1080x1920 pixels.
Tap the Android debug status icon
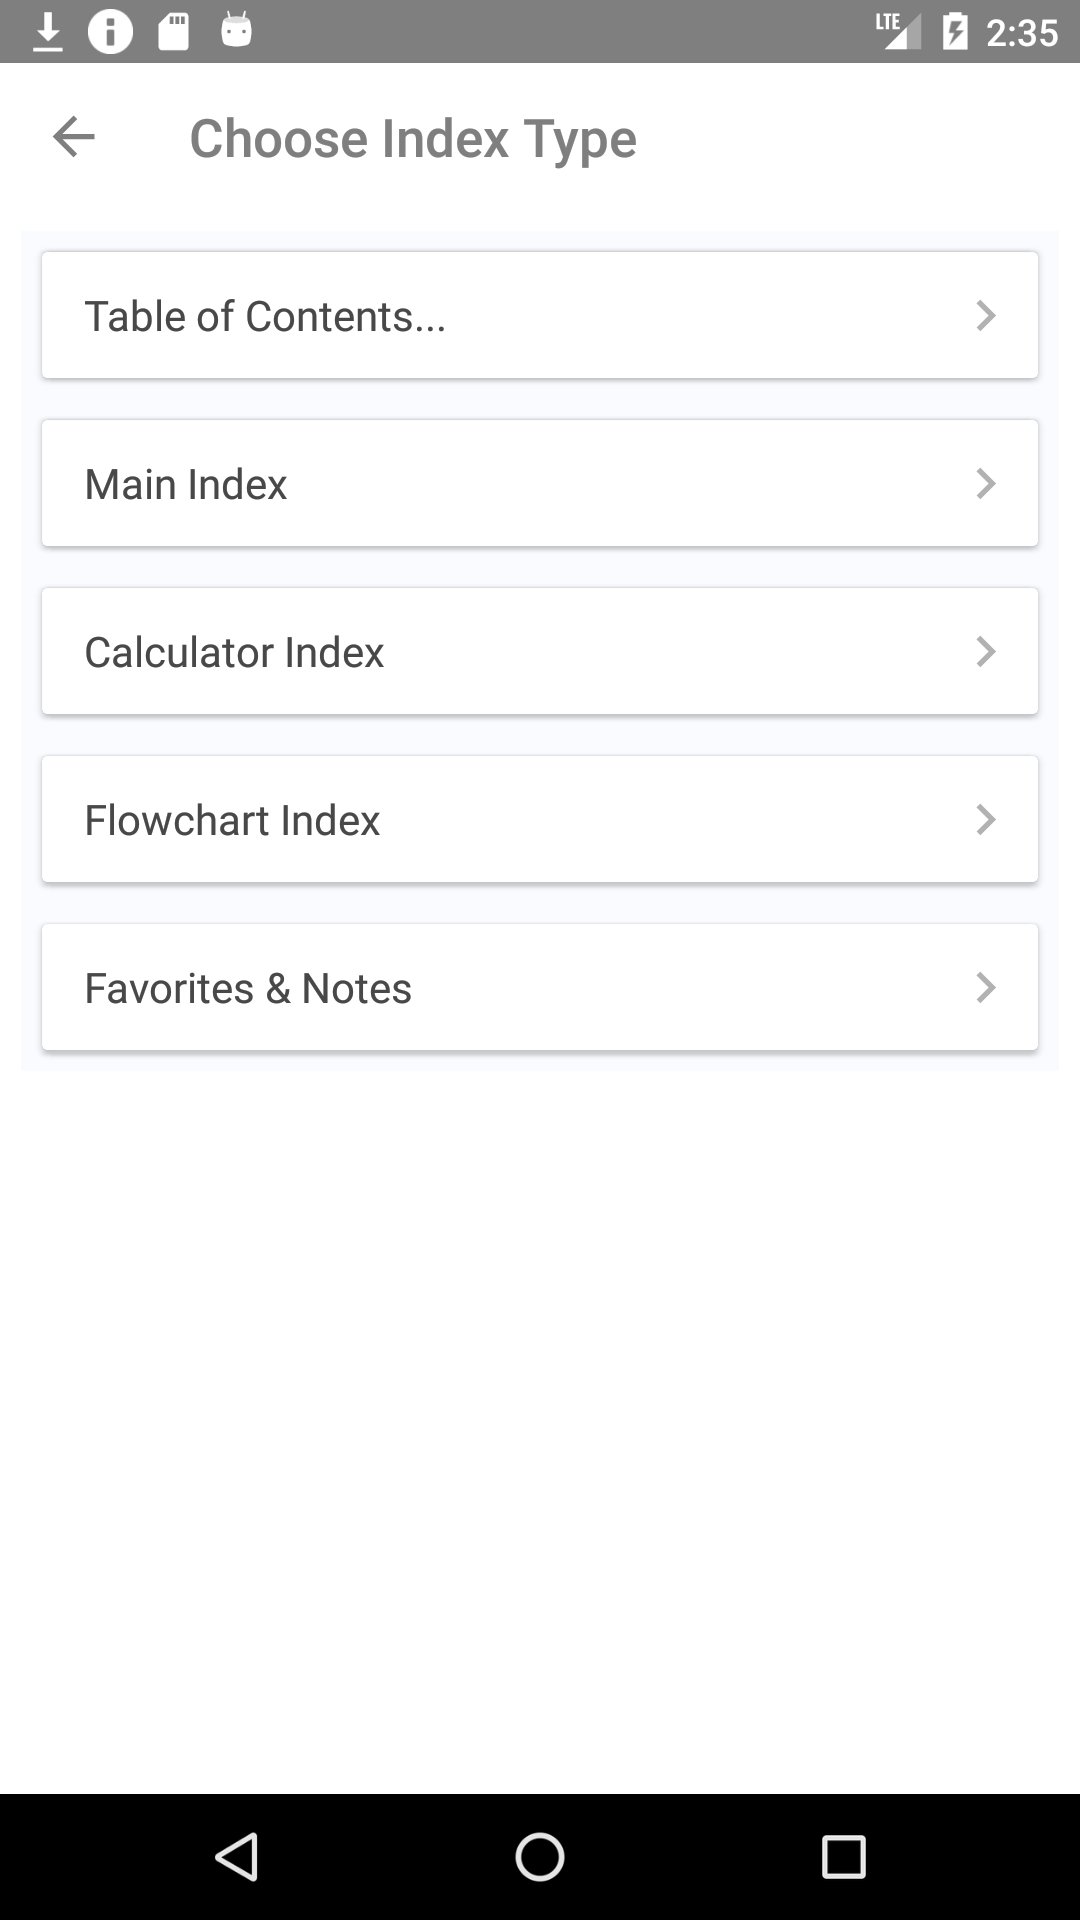[x=236, y=30]
